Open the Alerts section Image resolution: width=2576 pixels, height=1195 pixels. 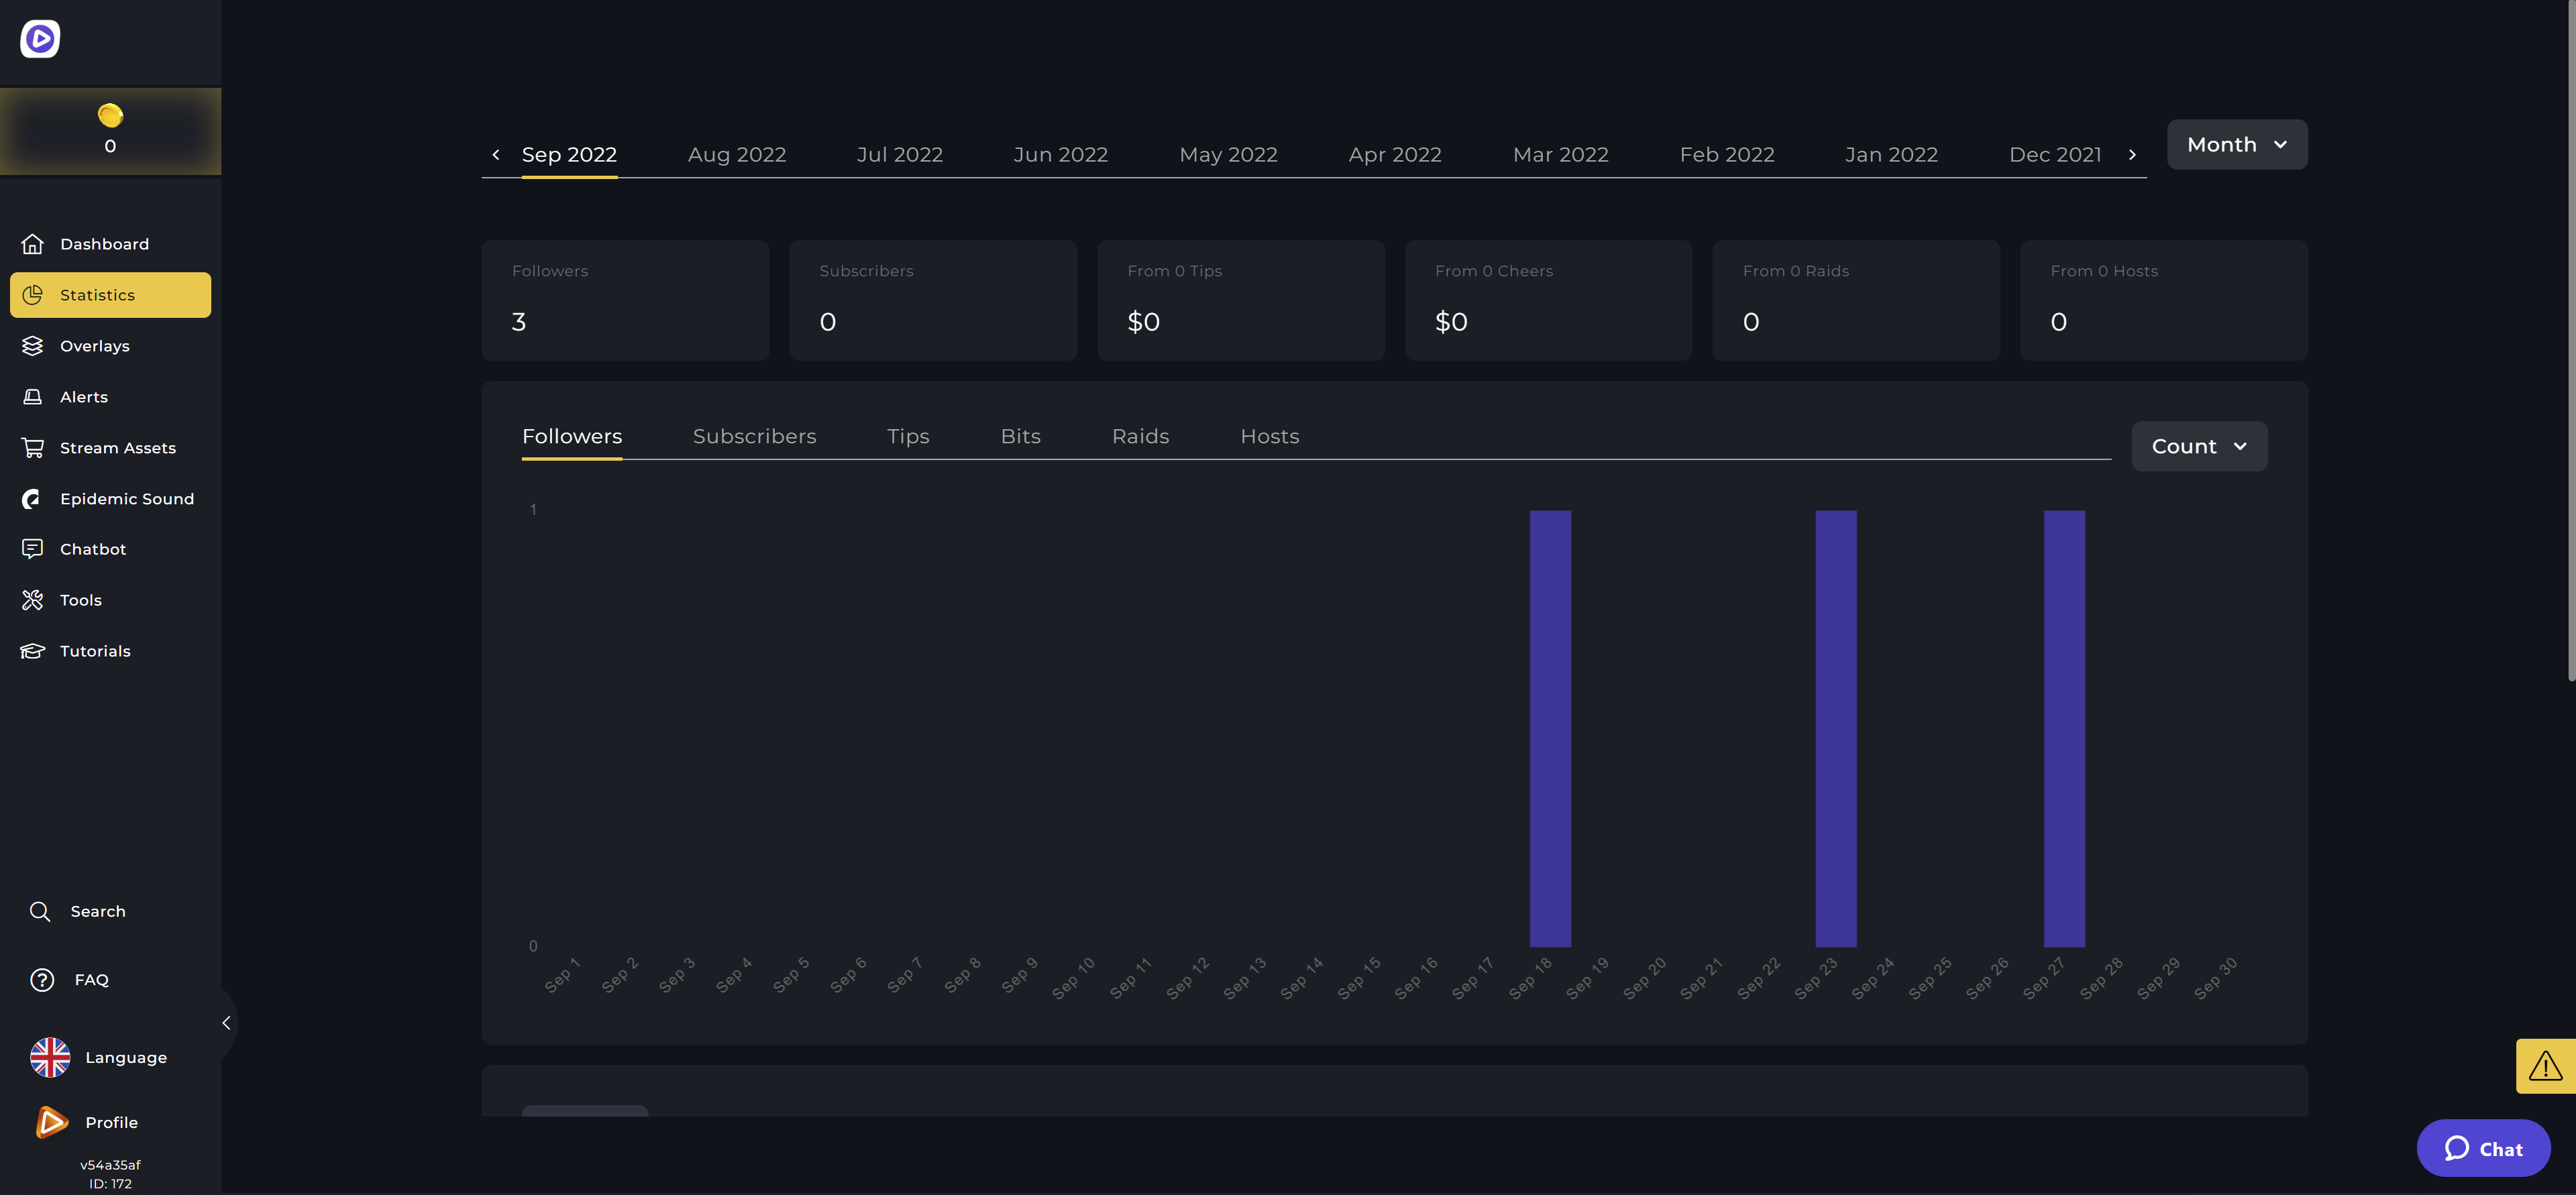tap(83, 396)
